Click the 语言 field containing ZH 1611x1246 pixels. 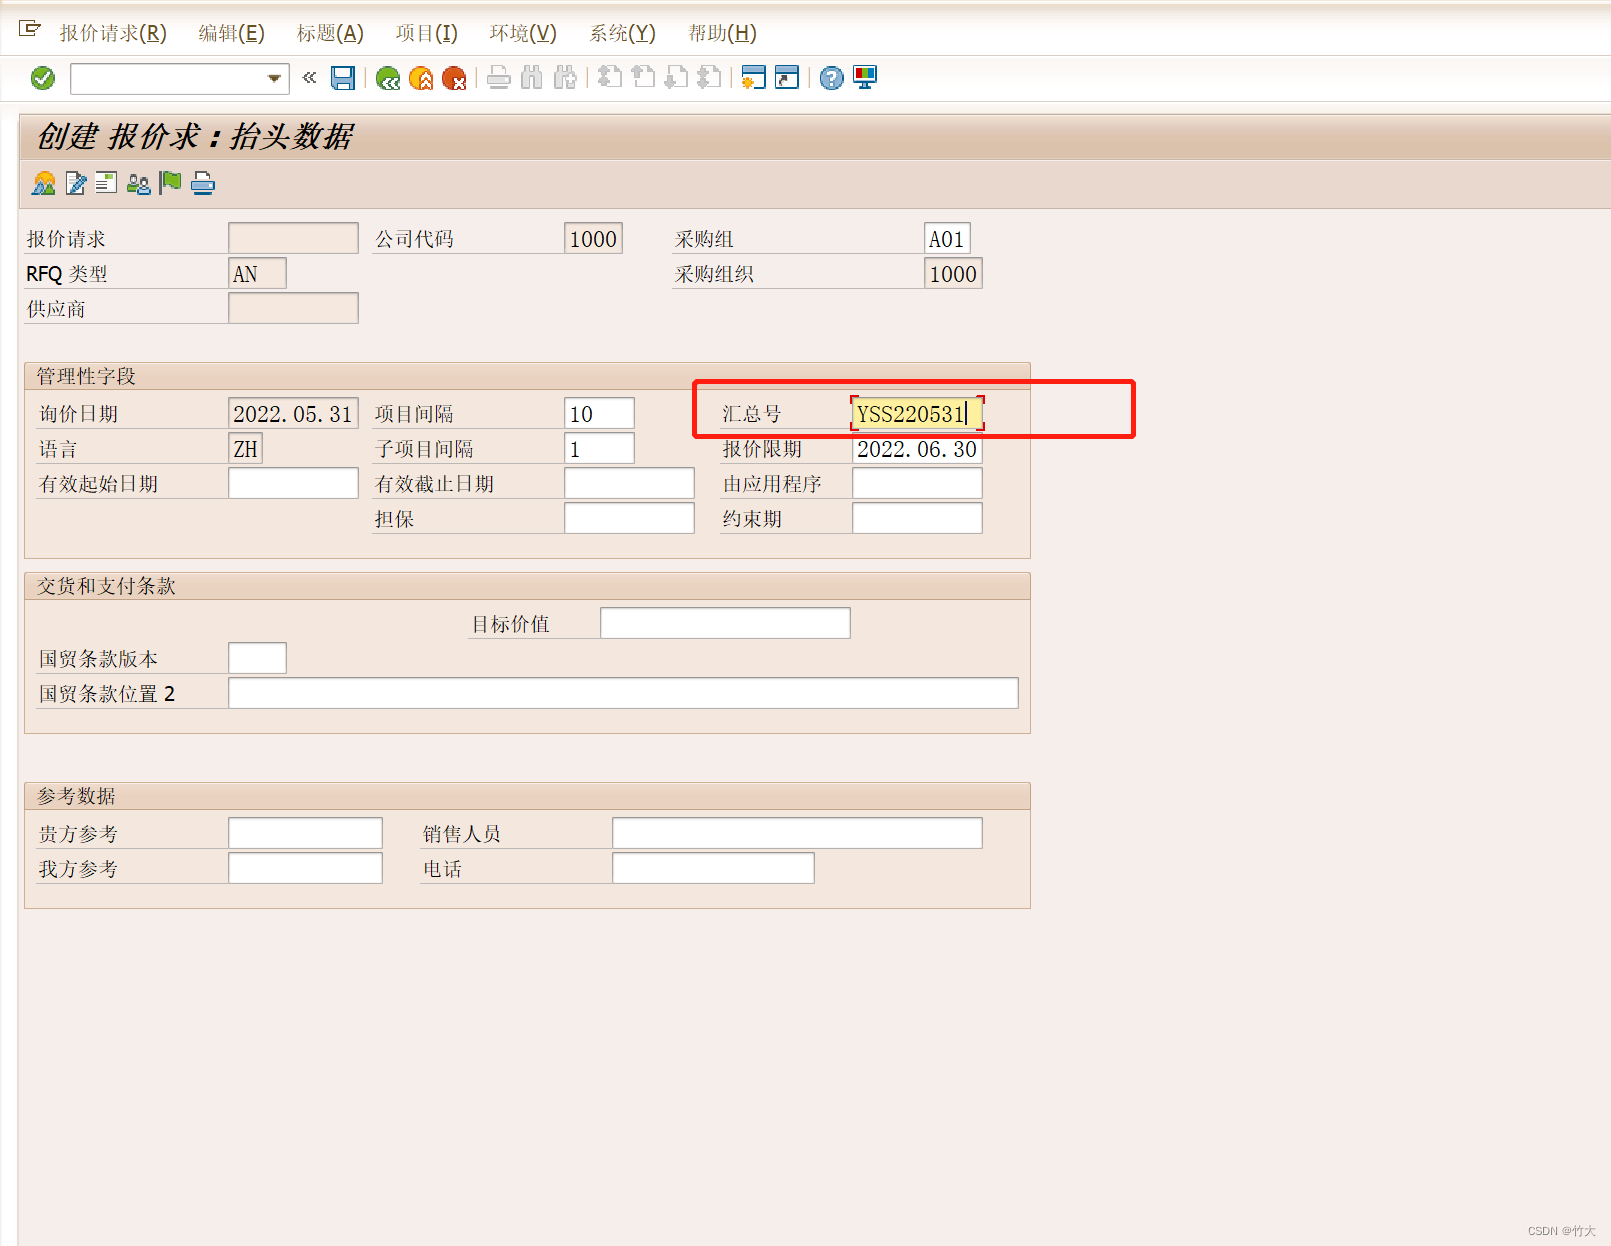245,448
